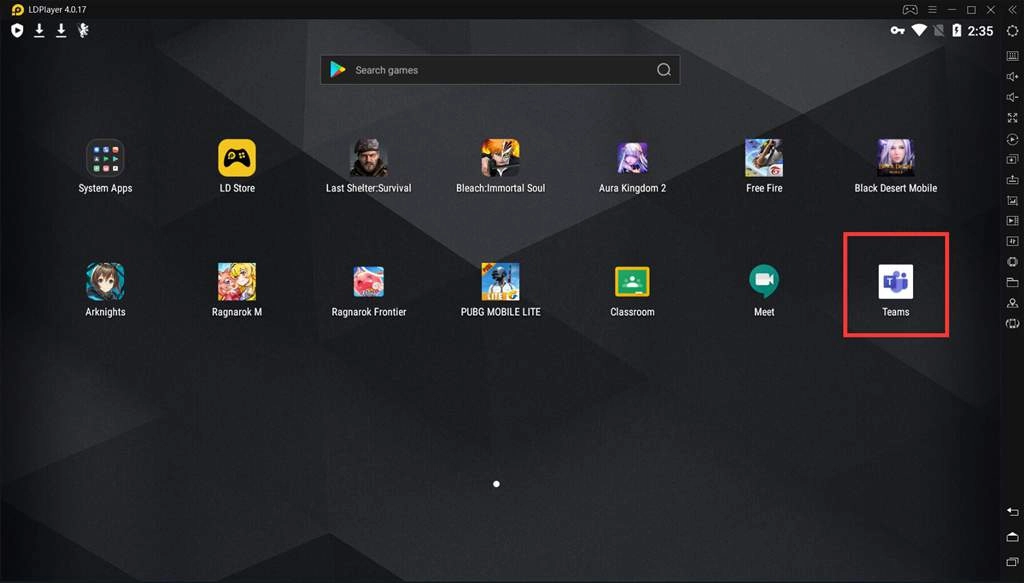1024x583 pixels.
Task: Open LDPlayer settings gear in sidebar
Action: (1012, 31)
